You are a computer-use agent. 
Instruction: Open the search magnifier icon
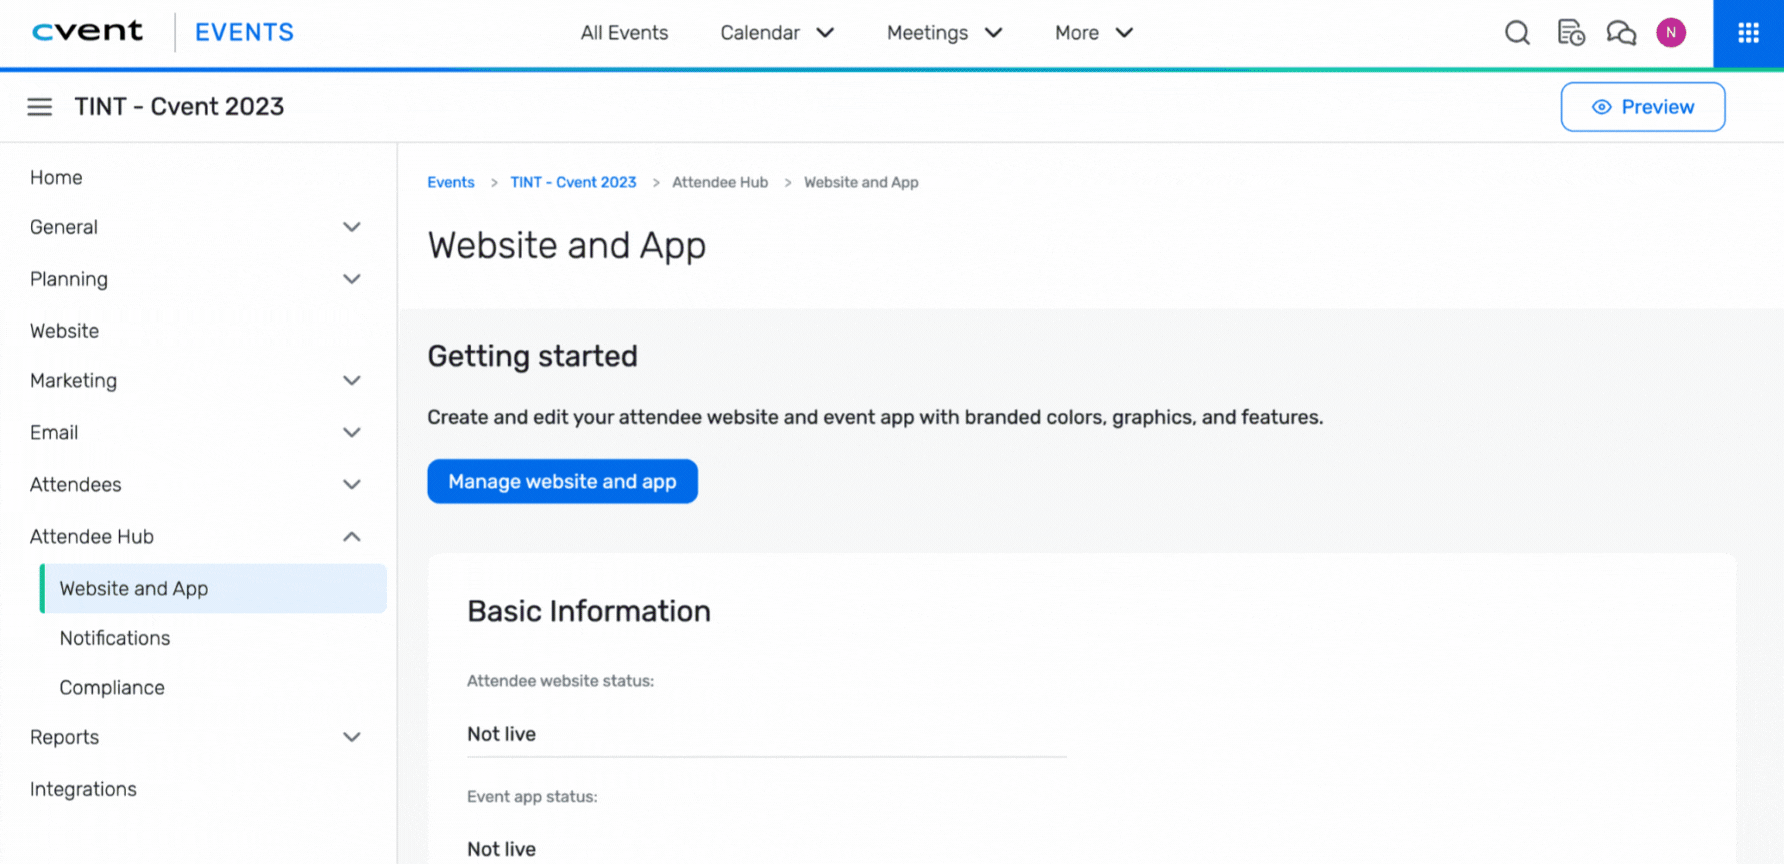tap(1517, 33)
